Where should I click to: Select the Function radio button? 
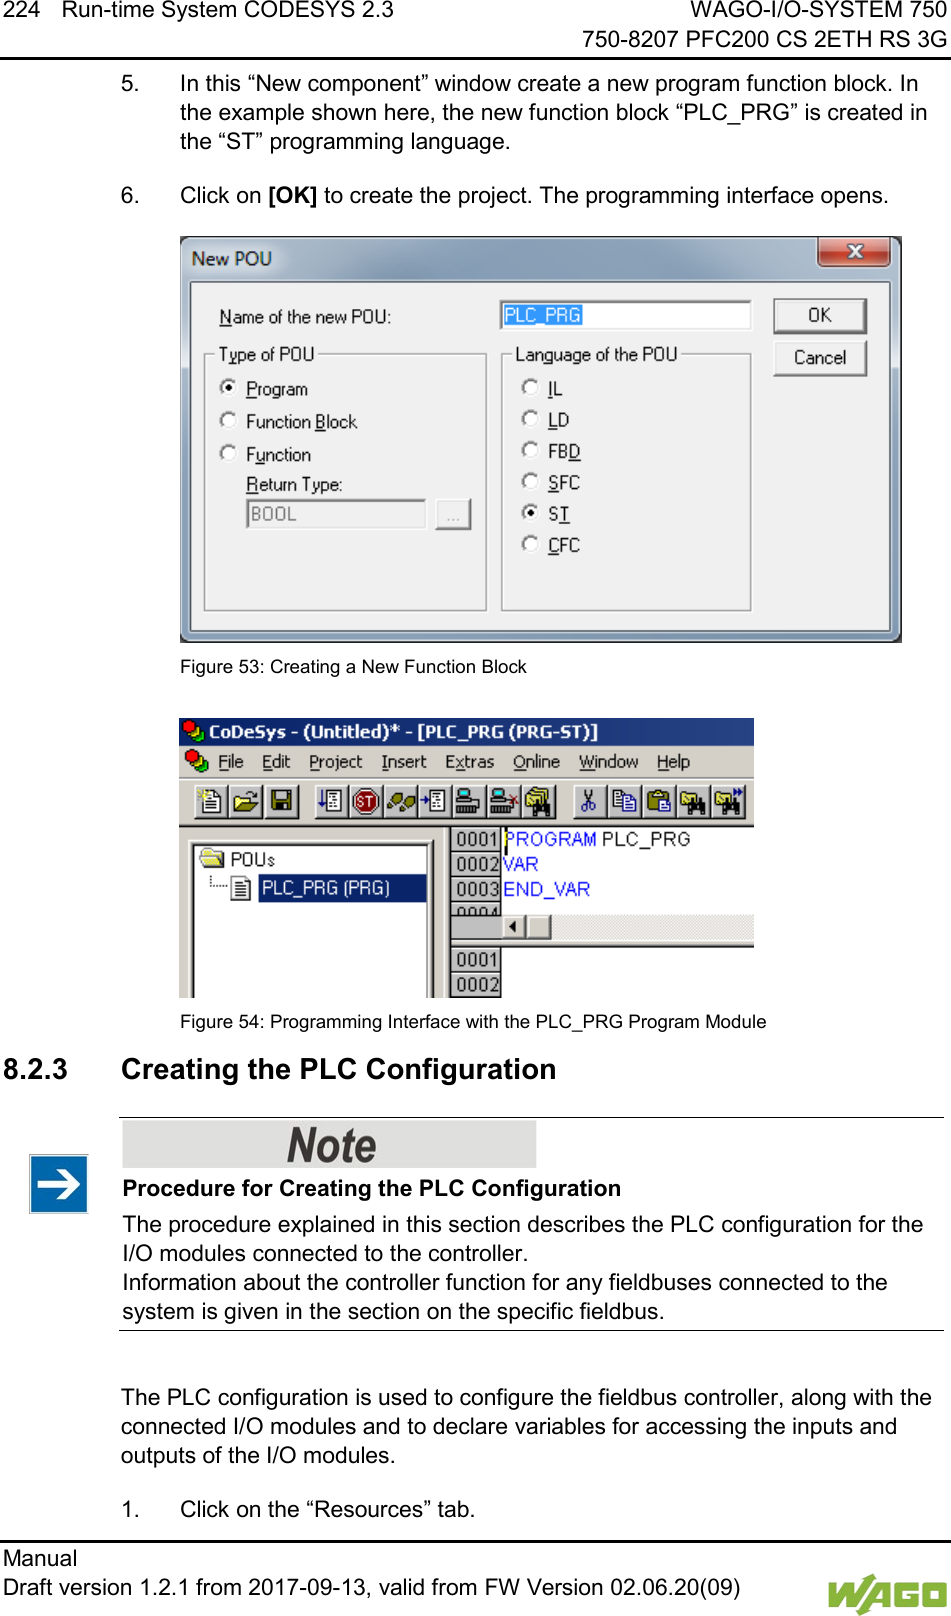[x=229, y=454]
